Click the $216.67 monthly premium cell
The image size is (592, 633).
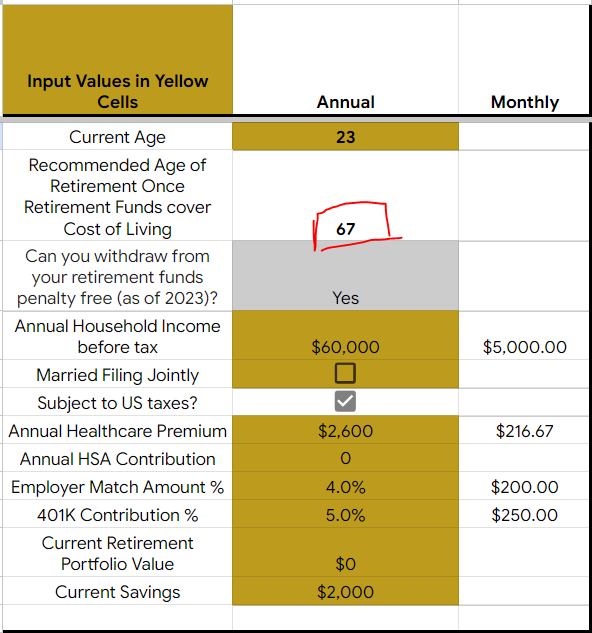pyautogui.click(x=524, y=430)
